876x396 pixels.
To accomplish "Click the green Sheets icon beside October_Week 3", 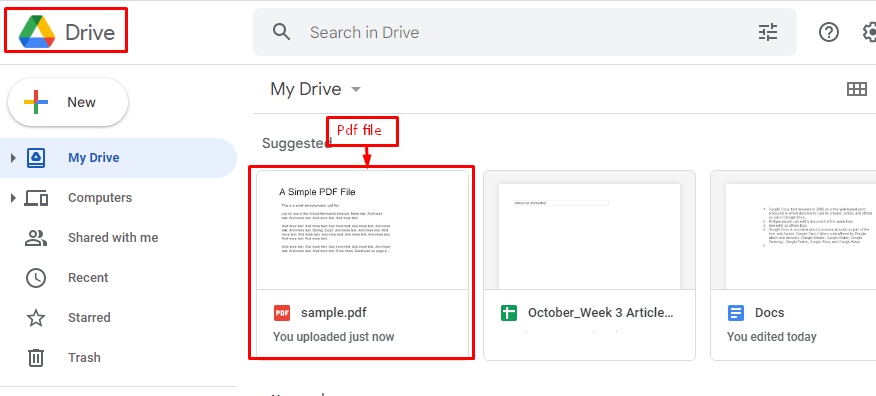I will [509, 313].
